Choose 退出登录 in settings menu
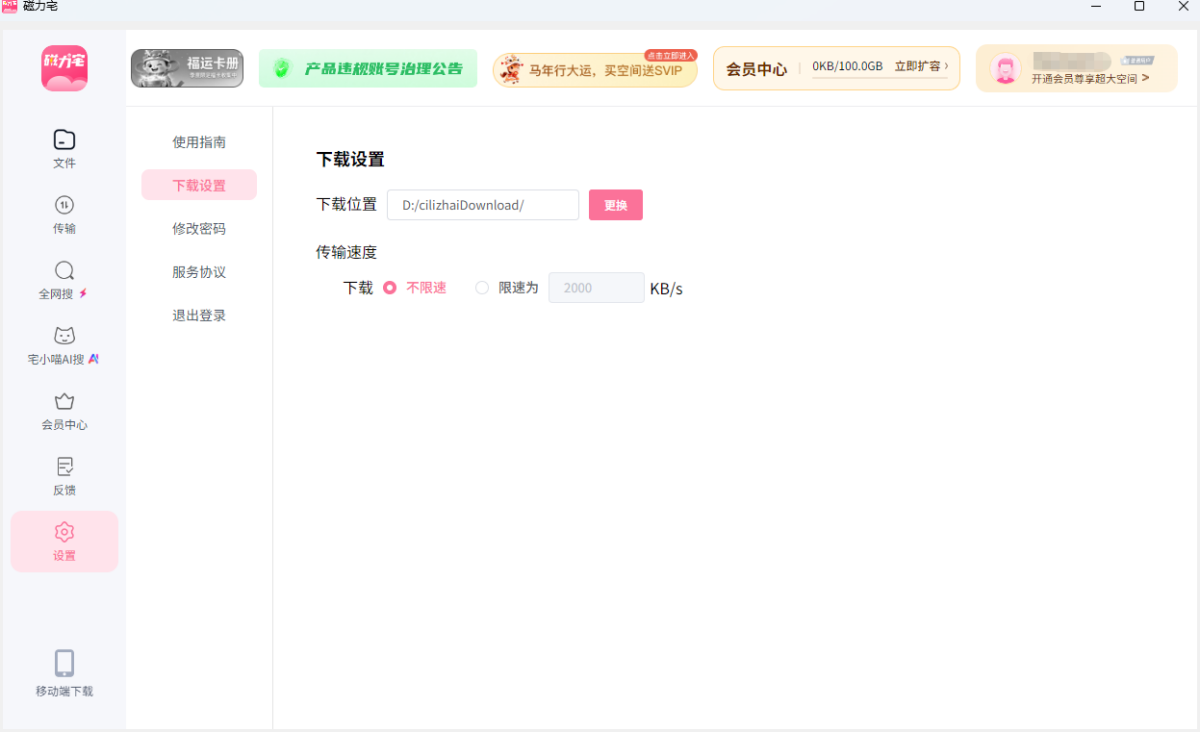Screen dimensions: 1200x732 click(x=199, y=315)
